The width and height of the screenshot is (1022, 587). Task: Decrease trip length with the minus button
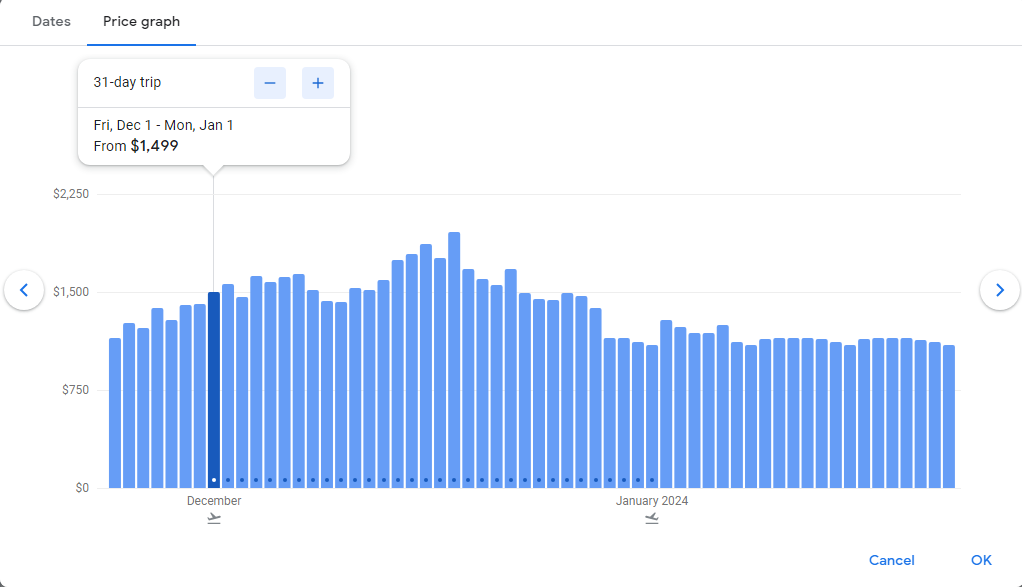[270, 83]
